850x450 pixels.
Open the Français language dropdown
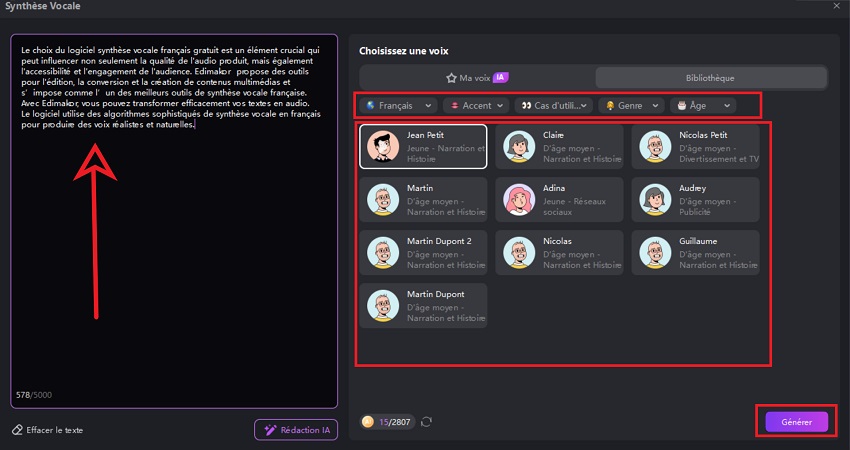click(399, 105)
